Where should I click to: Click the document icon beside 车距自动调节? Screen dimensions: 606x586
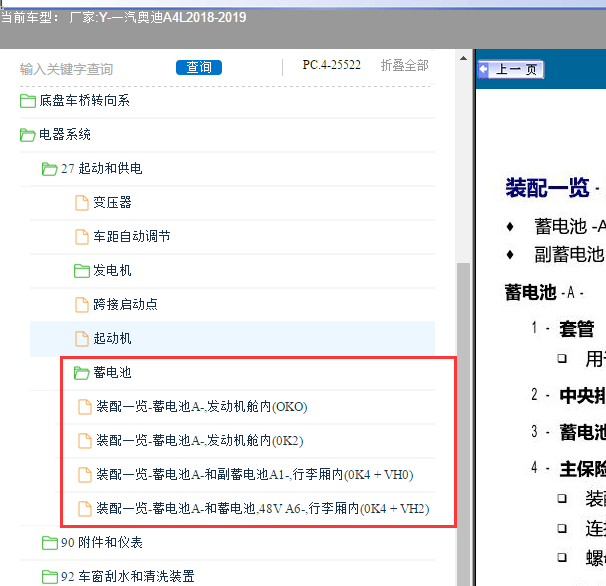(x=82, y=237)
